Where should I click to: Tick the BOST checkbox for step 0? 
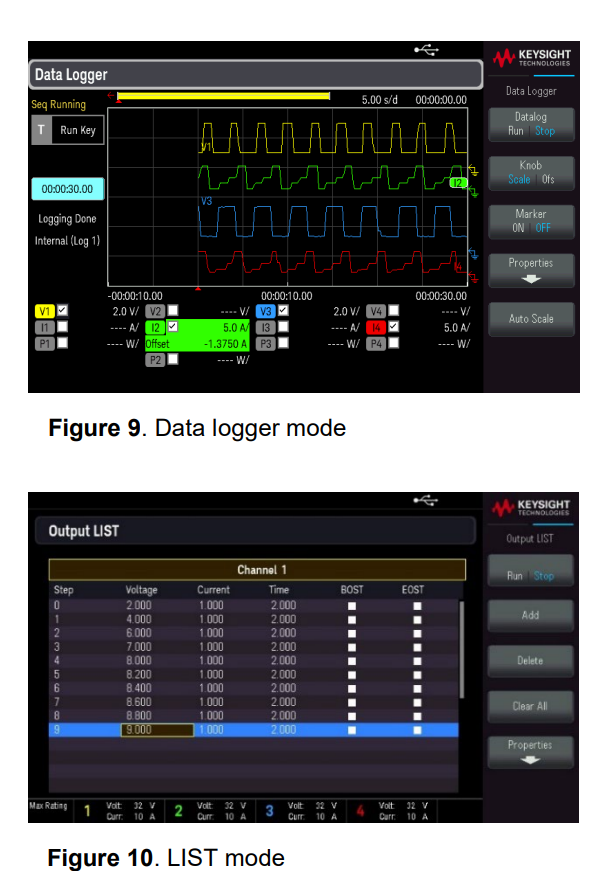pyautogui.click(x=352, y=606)
